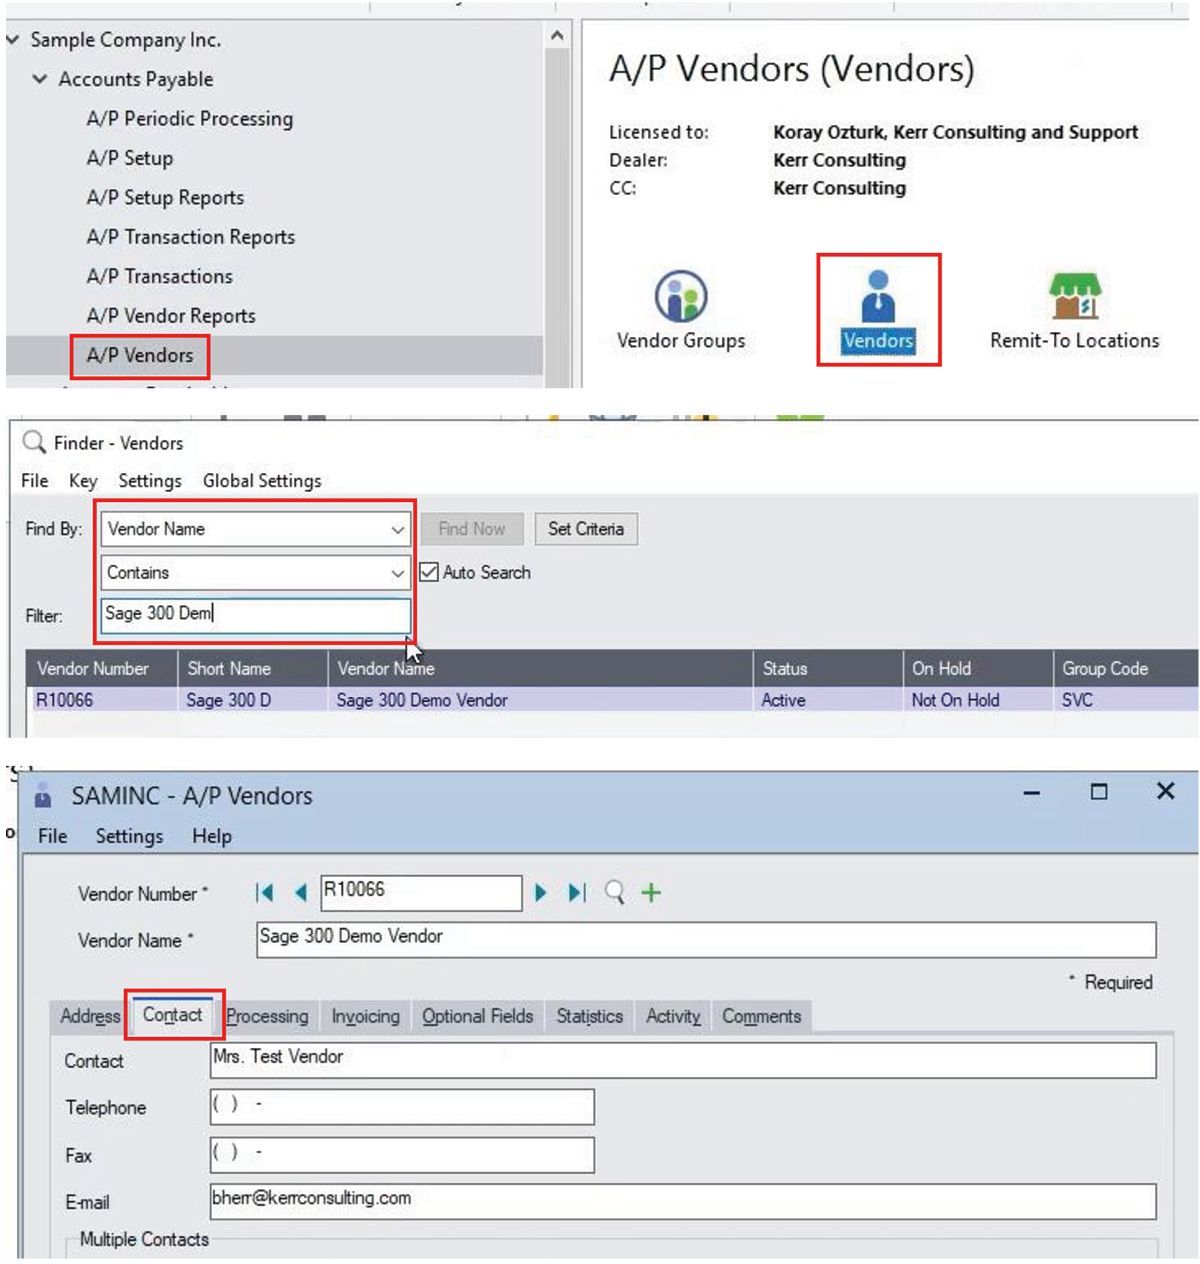
Task: Sort by Vendor Name column header
Action: click(x=540, y=668)
